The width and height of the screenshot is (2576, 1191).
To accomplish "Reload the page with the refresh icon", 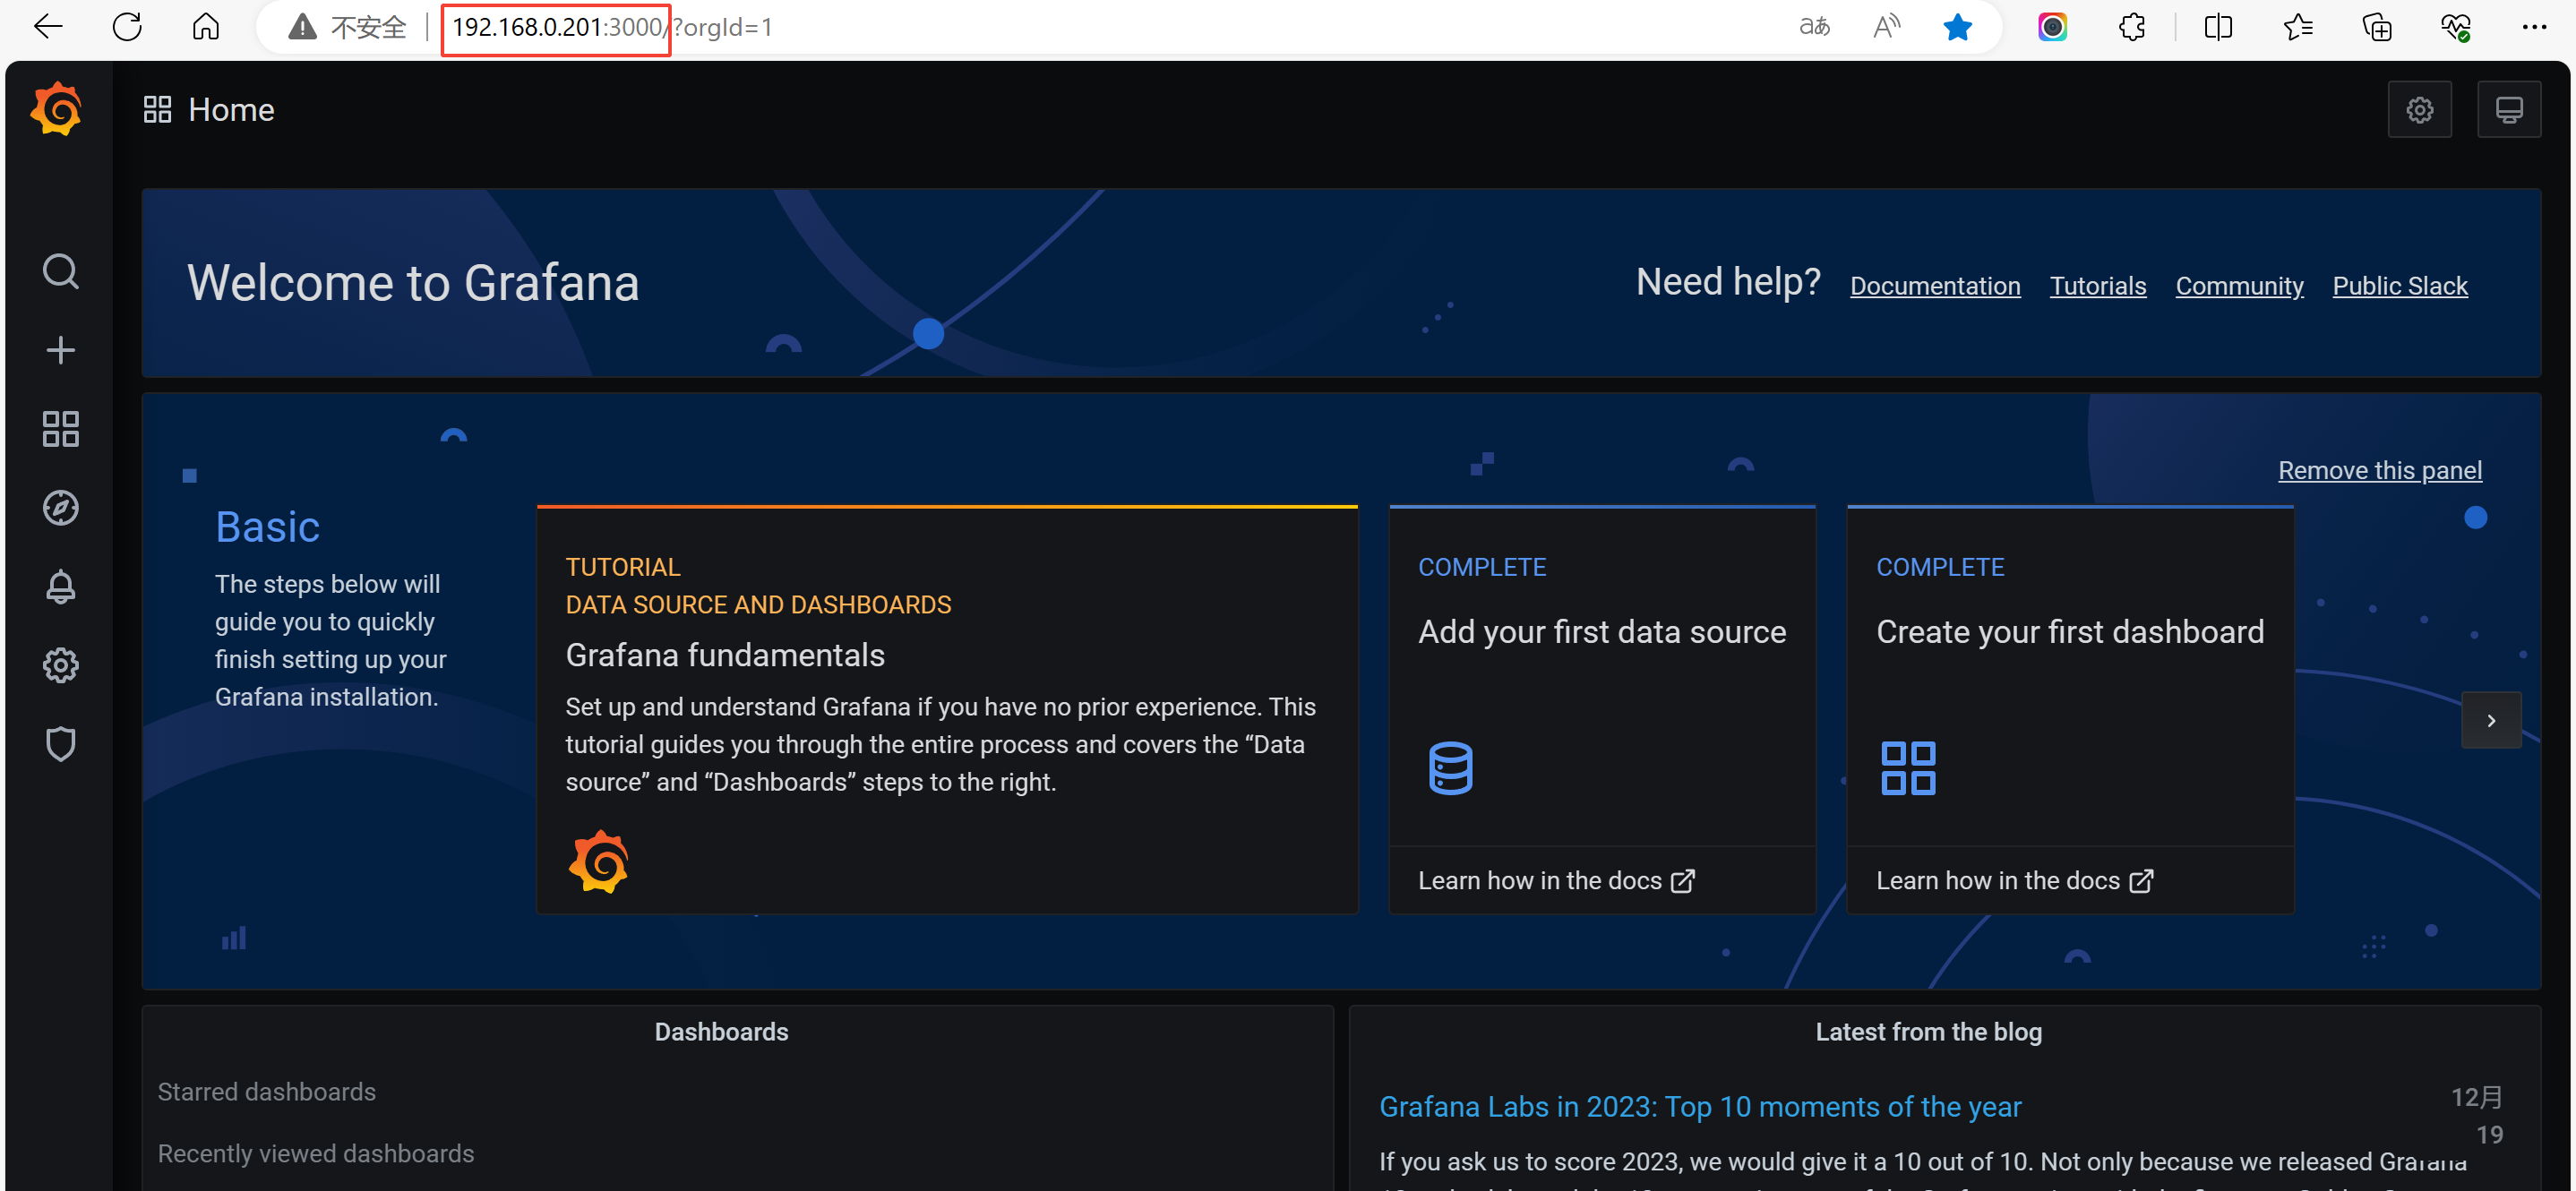I will 127,27.
